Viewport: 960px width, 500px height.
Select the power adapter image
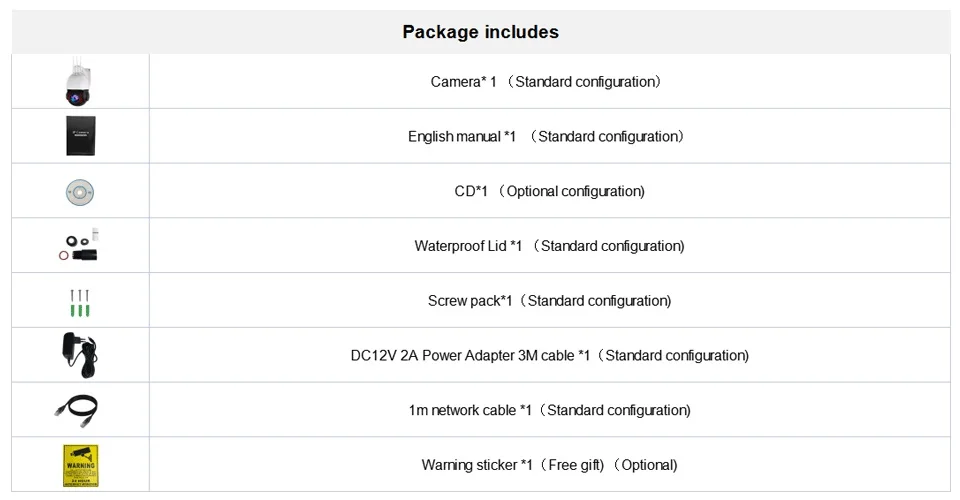pyautogui.click(x=80, y=355)
